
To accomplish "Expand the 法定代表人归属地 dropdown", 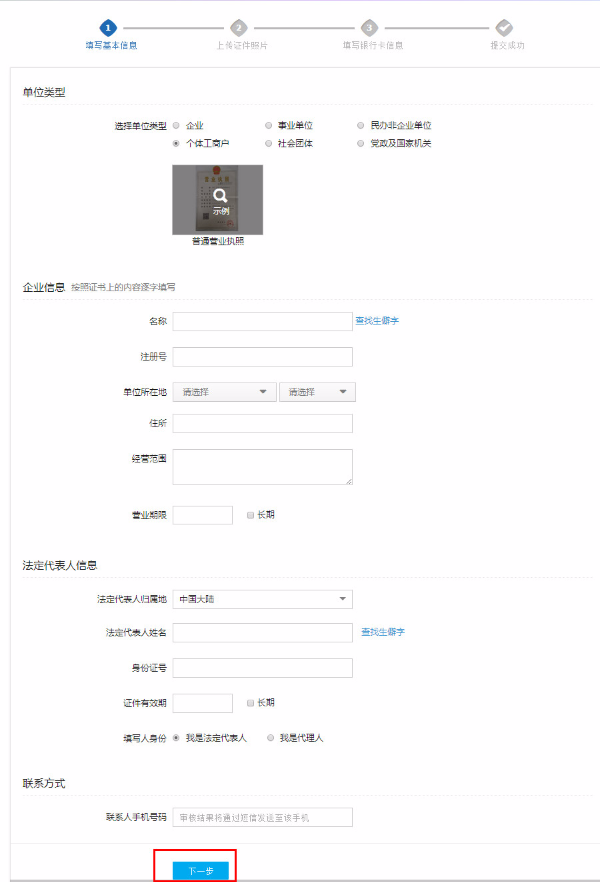I will click(x=262, y=599).
